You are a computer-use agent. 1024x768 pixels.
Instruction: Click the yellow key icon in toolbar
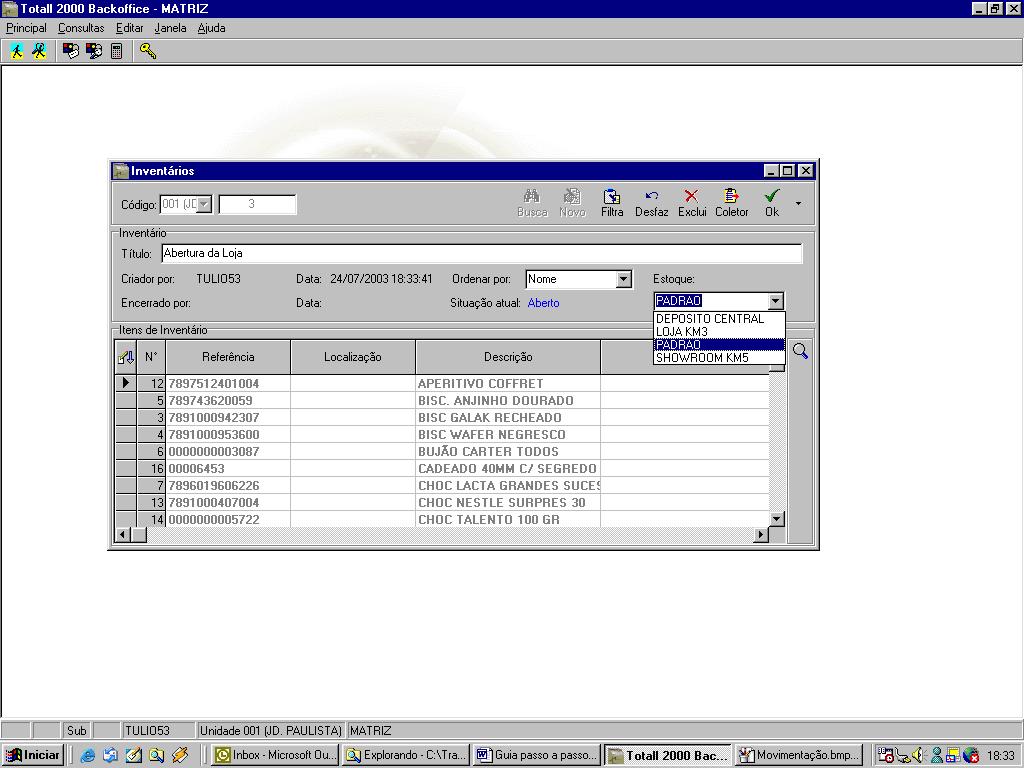tap(148, 51)
